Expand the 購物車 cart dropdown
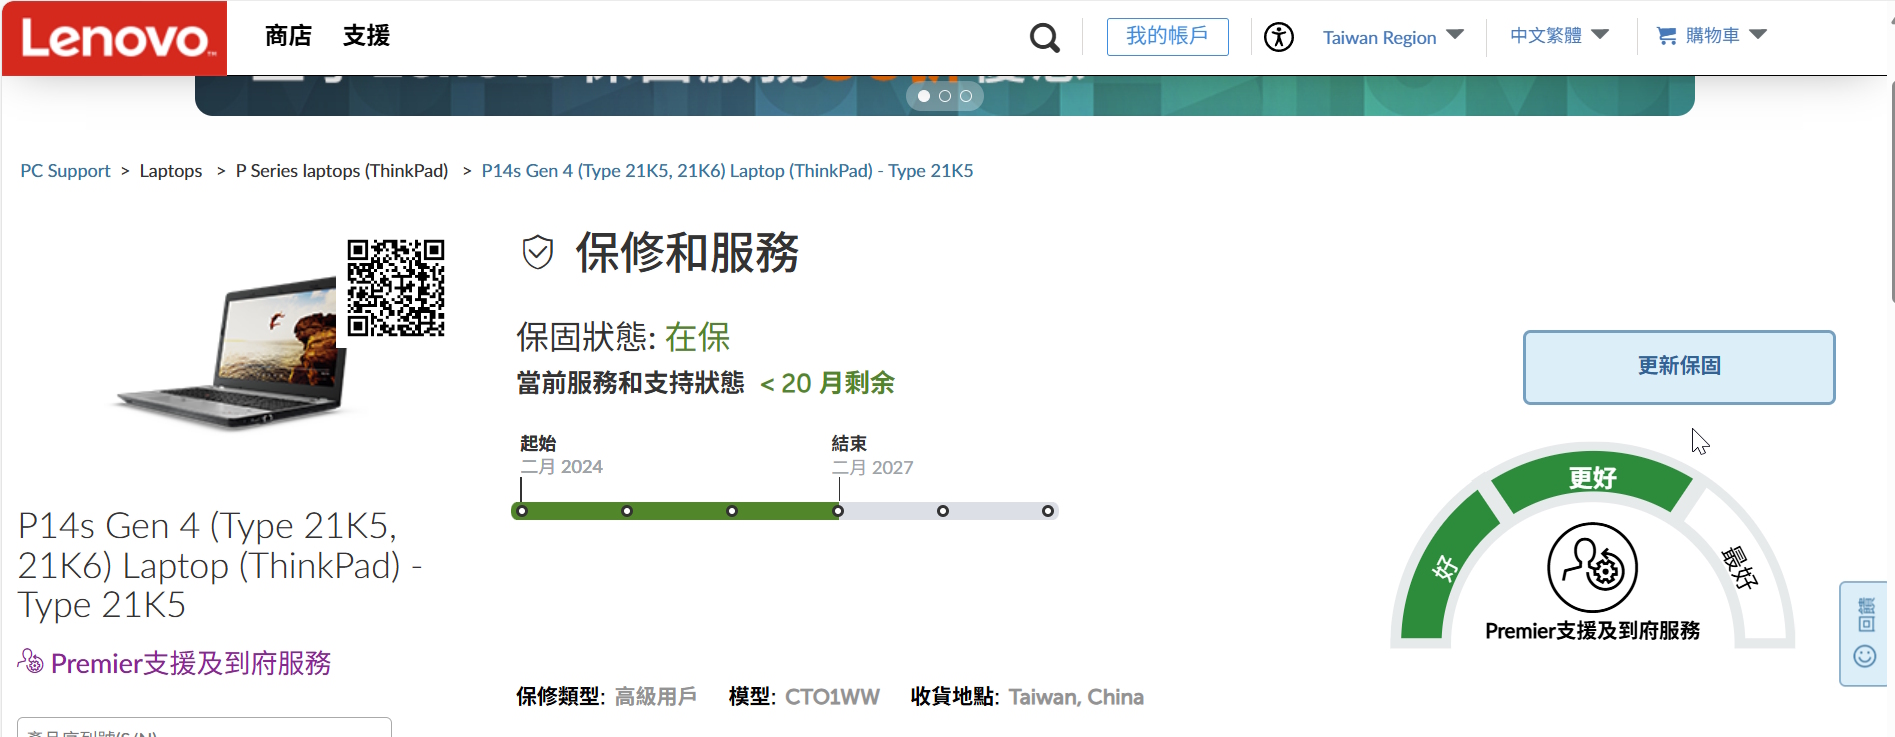1895x737 pixels. point(1712,36)
